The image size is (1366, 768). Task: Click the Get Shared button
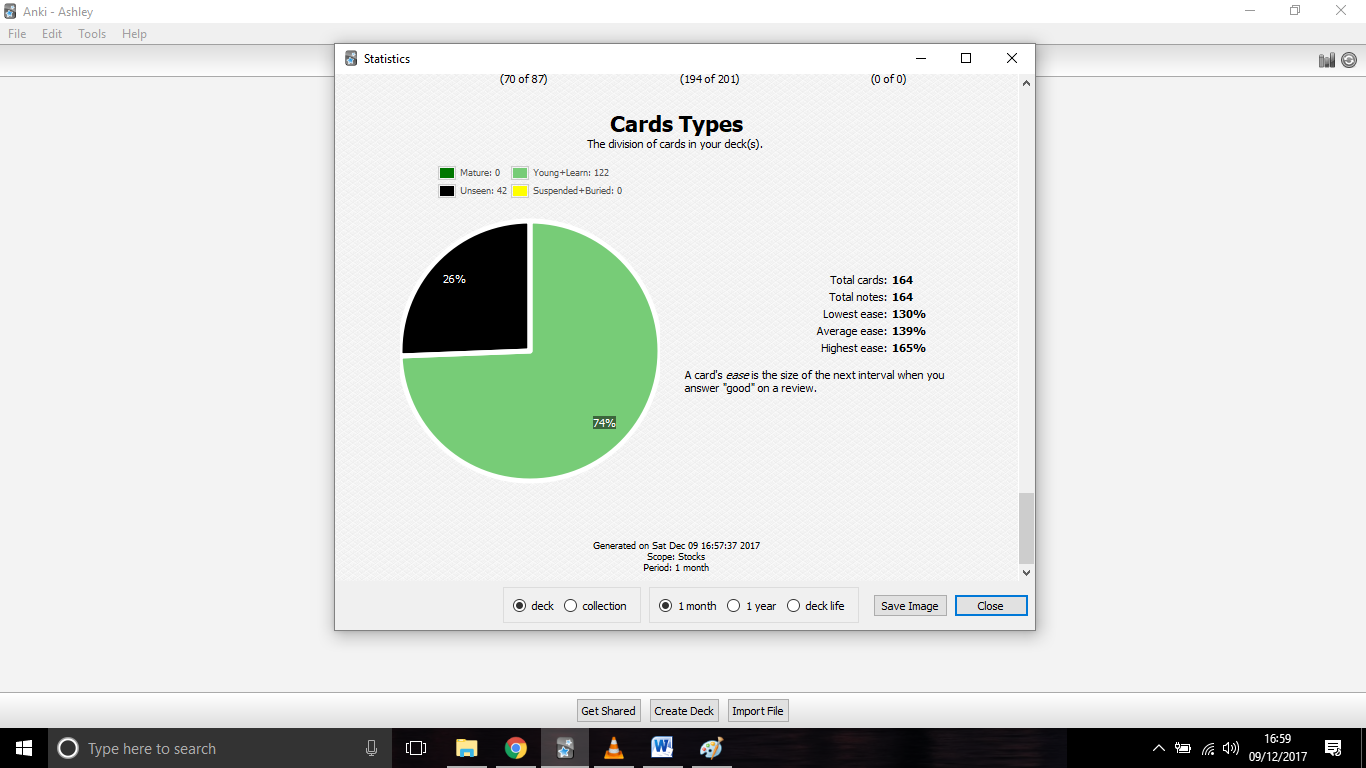(x=608, y=711)
